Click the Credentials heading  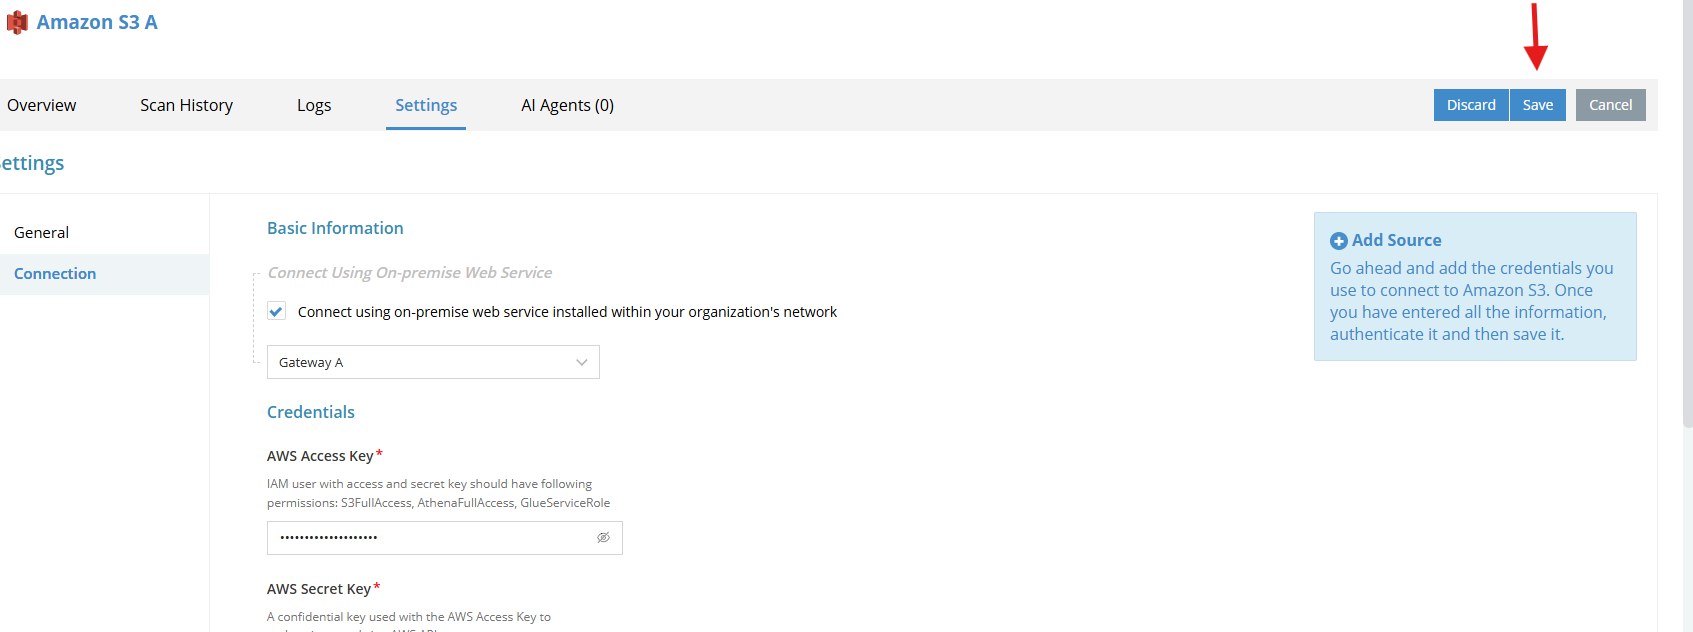pos(311,412)
